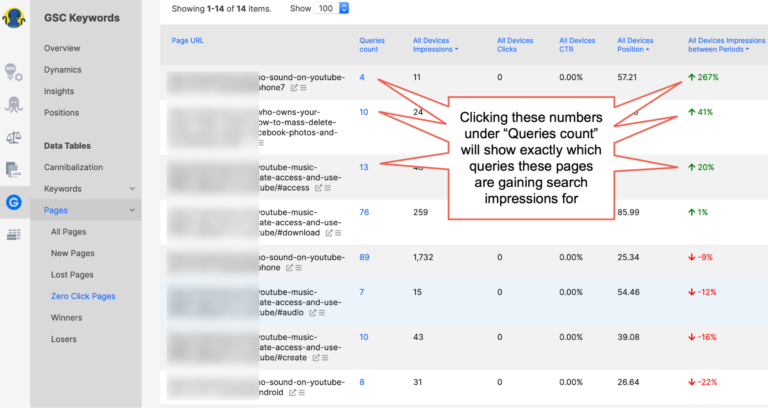The height and width of the screenshot is (408, 768).
Task: Open external link icon for youtube-phone row
Action: pos(289,268)
